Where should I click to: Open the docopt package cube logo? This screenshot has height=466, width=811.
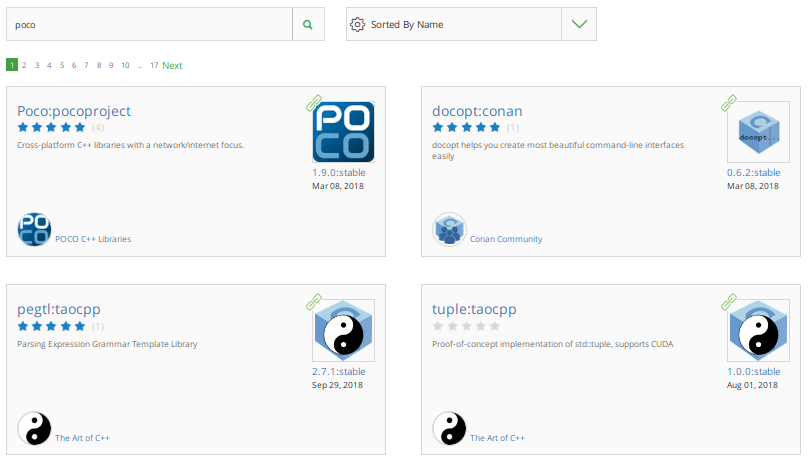pos(758,132)
